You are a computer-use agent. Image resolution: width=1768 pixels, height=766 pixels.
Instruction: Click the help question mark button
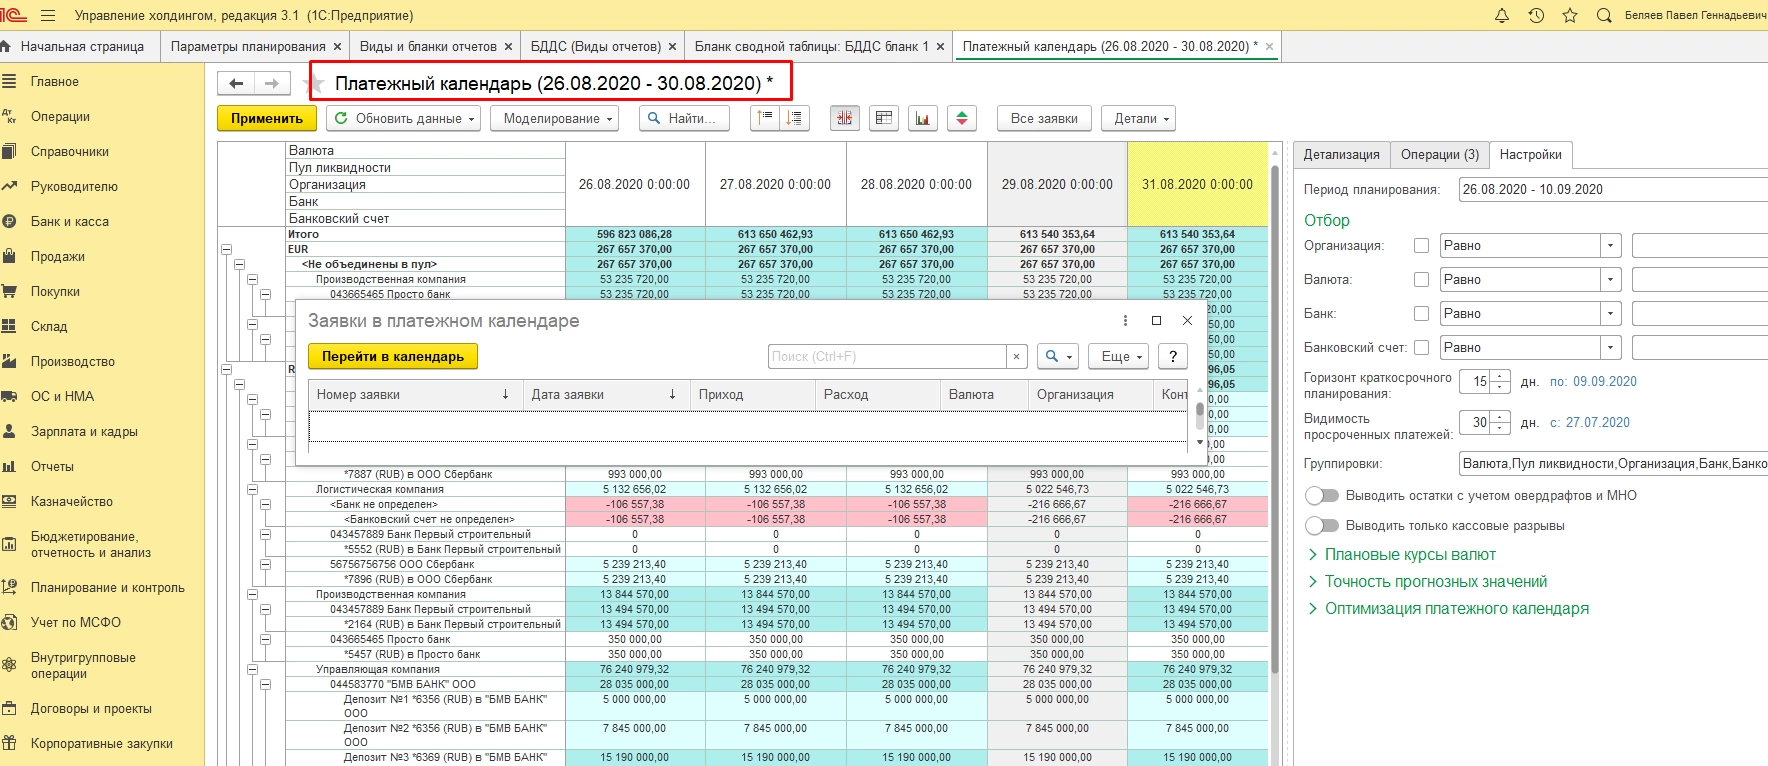click(1172, 356)
